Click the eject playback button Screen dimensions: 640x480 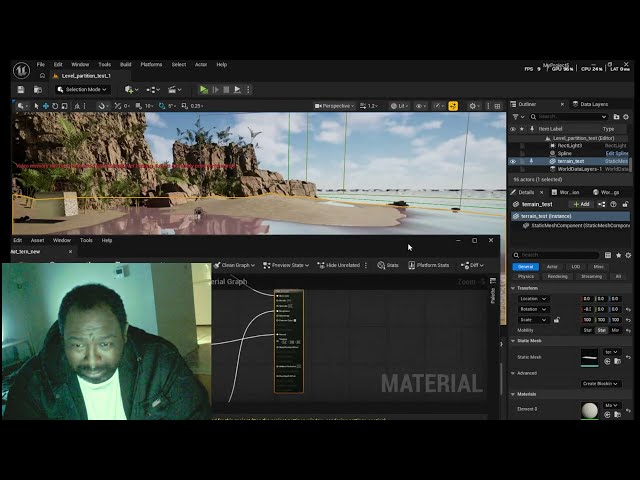(x=237, y=89)
